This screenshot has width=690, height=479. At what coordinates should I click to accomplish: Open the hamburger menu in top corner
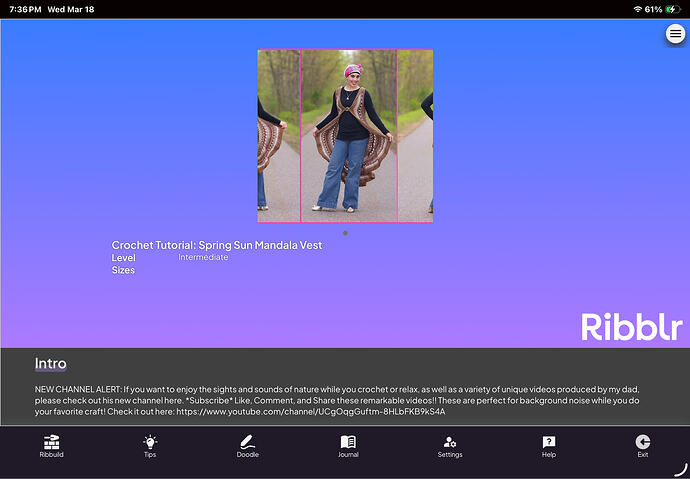point(675,34)
